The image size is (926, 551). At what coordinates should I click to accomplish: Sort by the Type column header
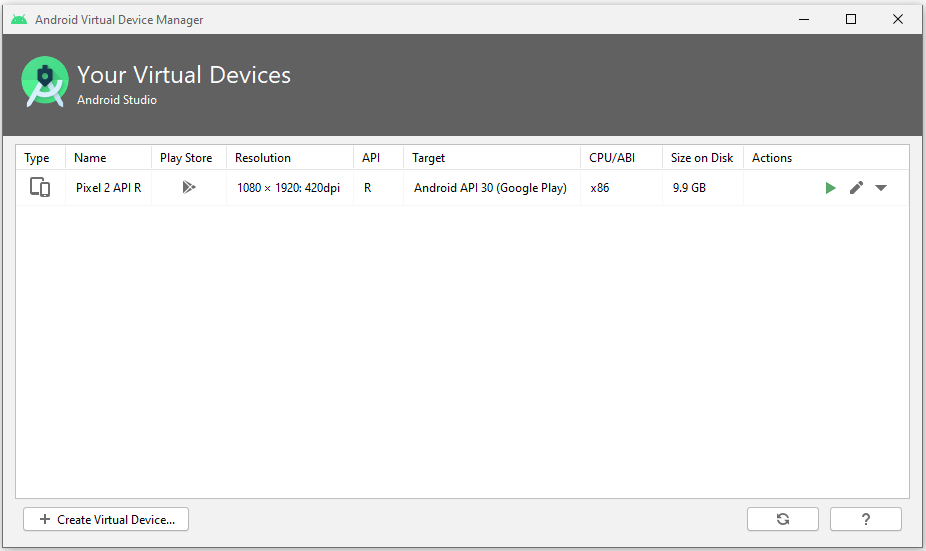click(40, 158)
